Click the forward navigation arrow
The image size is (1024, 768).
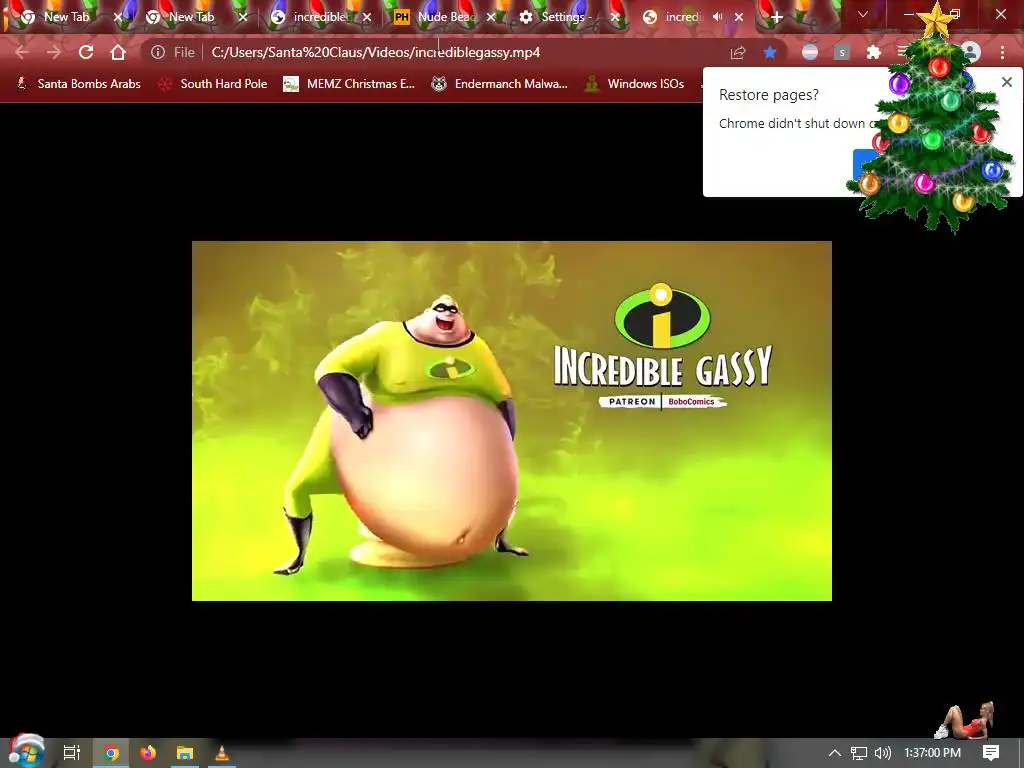(x=54, y=52)
